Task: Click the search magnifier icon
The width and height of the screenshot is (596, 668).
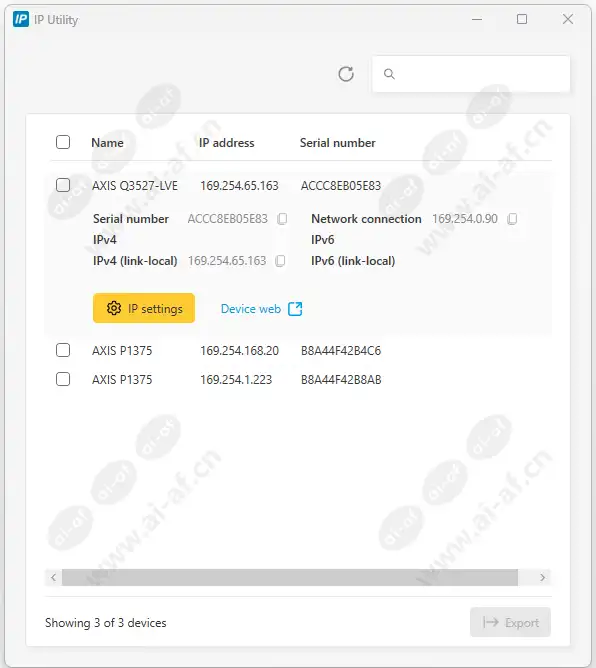Action: coord(389,74)
